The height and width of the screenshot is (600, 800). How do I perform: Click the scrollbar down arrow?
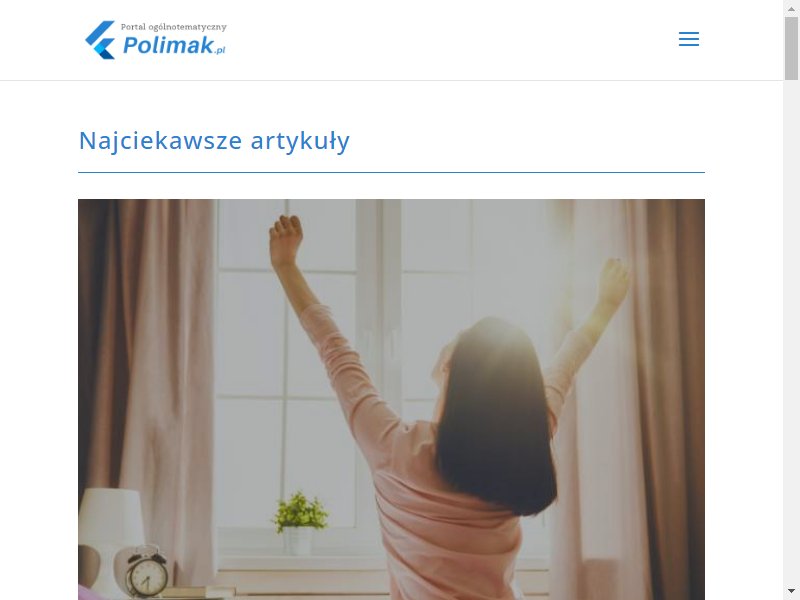coord(791,591)
